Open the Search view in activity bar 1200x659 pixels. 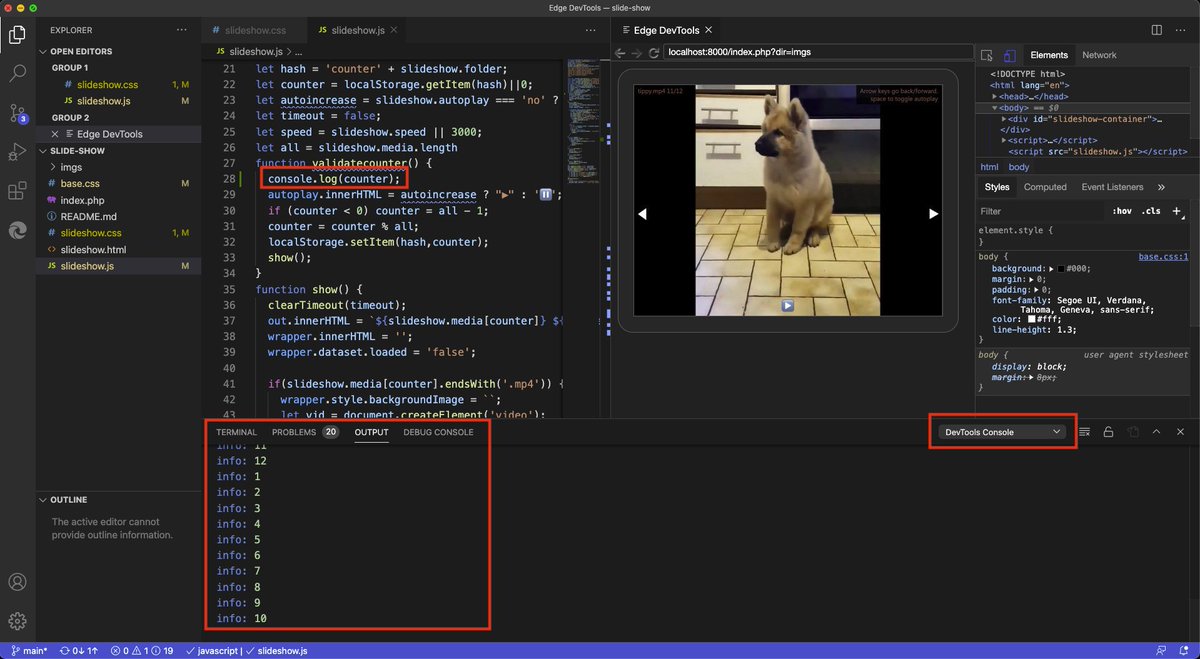[x=17, y=74]
